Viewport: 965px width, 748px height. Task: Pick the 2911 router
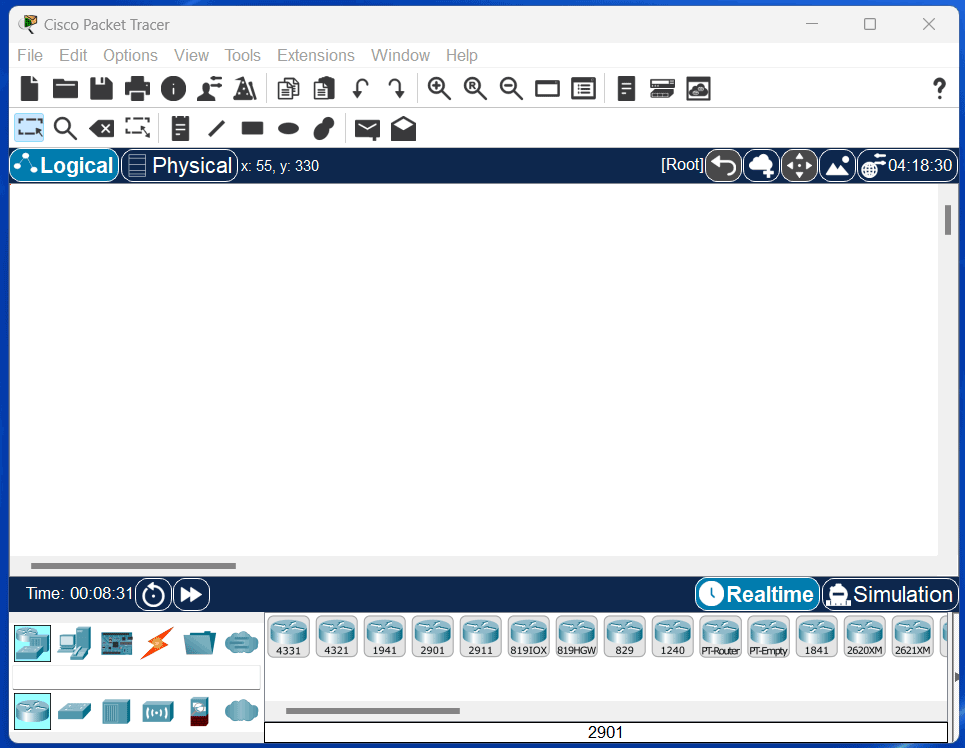(481, 637)
